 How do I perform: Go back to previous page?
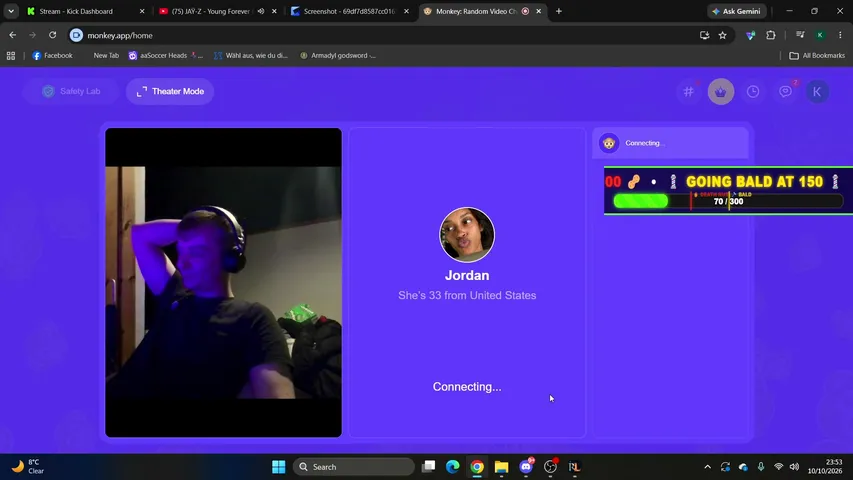(x=13, y=35)
